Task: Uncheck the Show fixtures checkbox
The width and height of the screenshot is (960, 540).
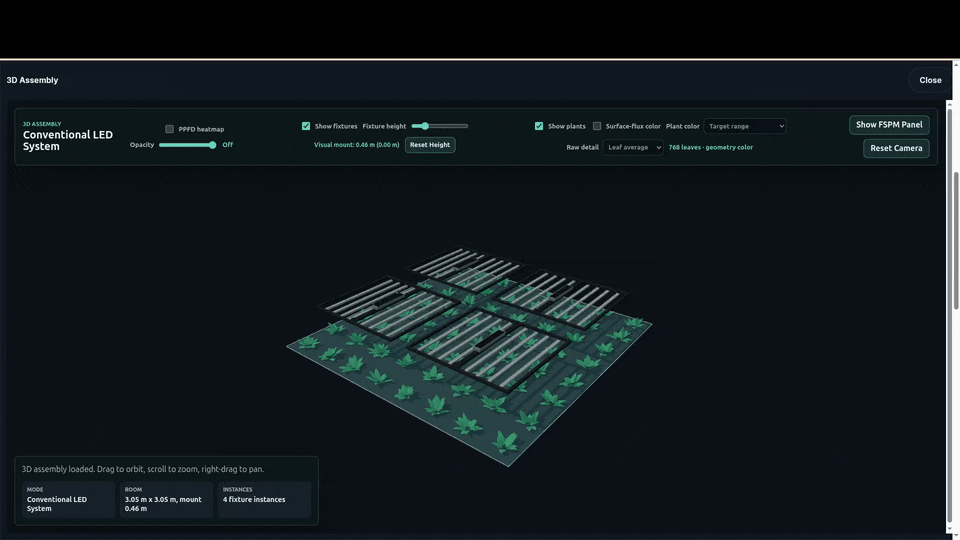Action: tap(306, 126)
